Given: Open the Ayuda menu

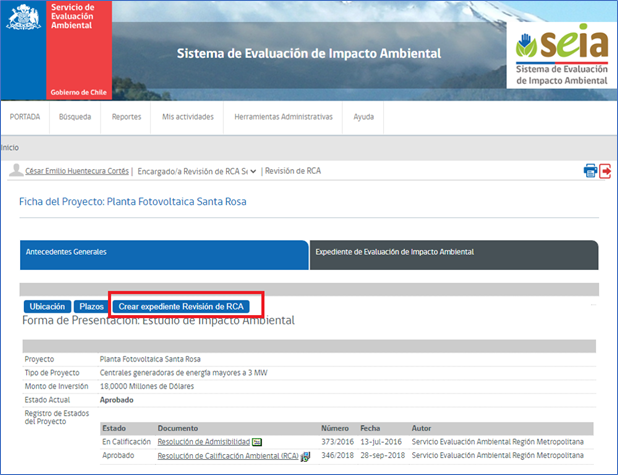Looking at the screenshot, I should pos(363,117).
